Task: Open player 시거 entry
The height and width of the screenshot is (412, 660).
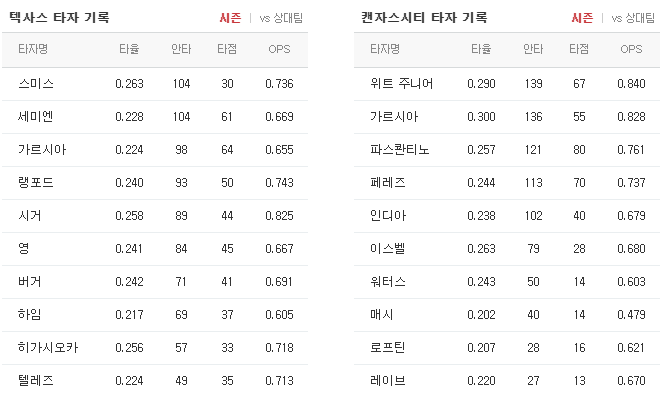Action: (29, 215)
